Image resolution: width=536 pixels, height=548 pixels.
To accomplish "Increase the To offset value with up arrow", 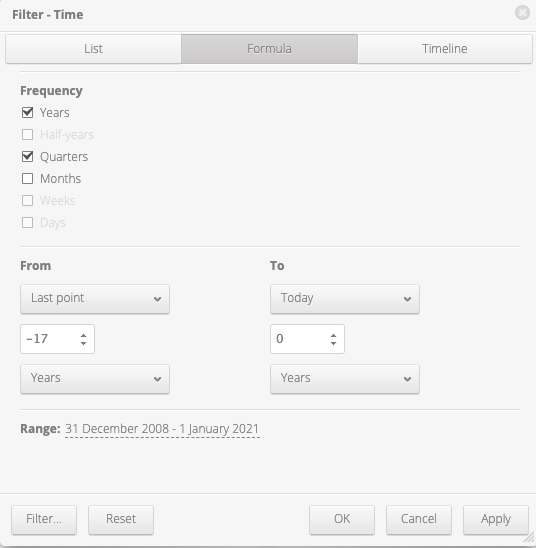I will (x=333, y=335).
